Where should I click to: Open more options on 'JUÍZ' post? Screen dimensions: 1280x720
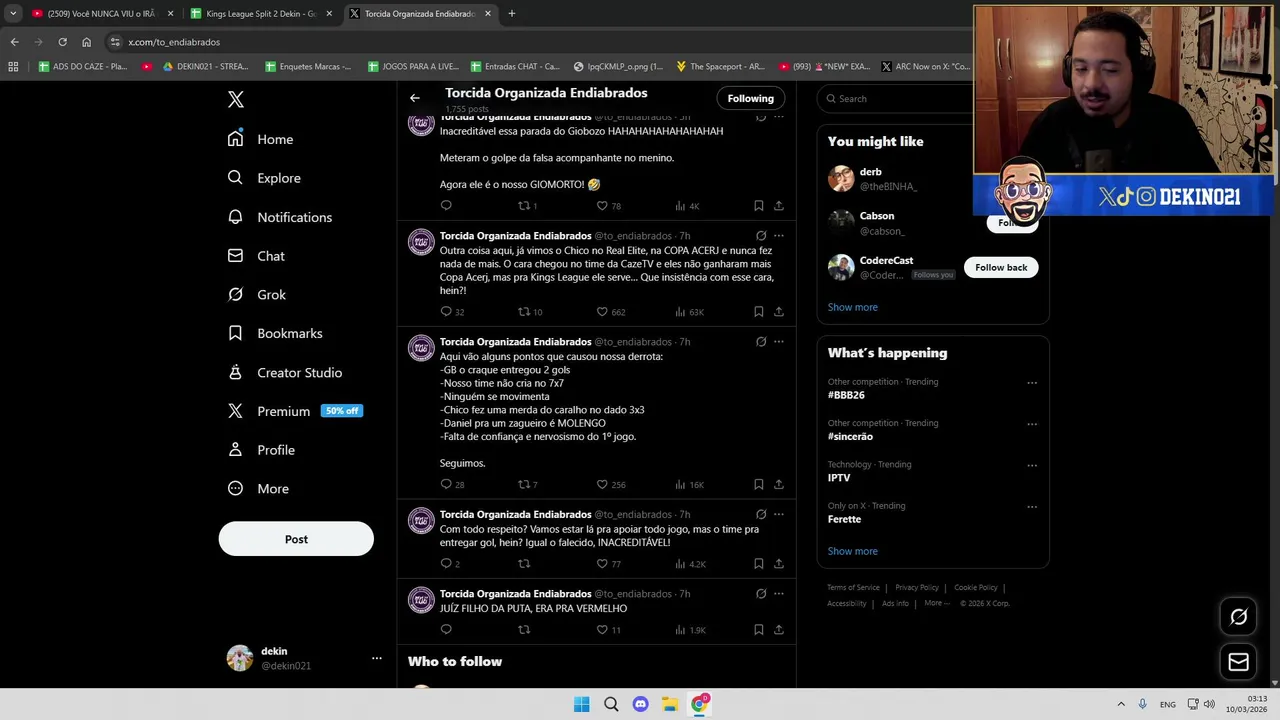tap(779, 594)
